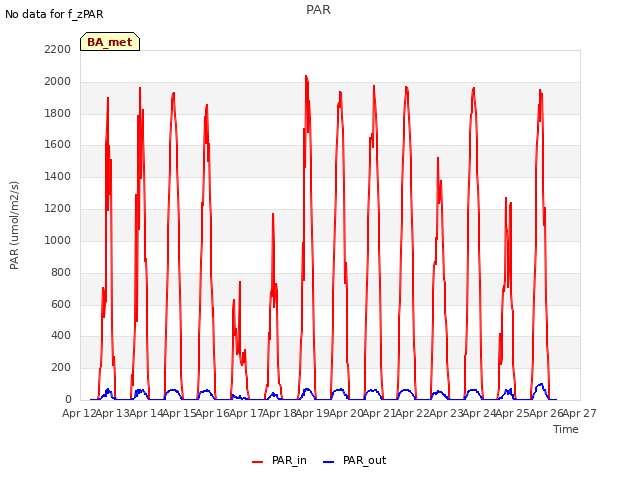Screen dimensions: 640x480
Task: Click the 400 y-axis tick label
Action: click(61, 336)
